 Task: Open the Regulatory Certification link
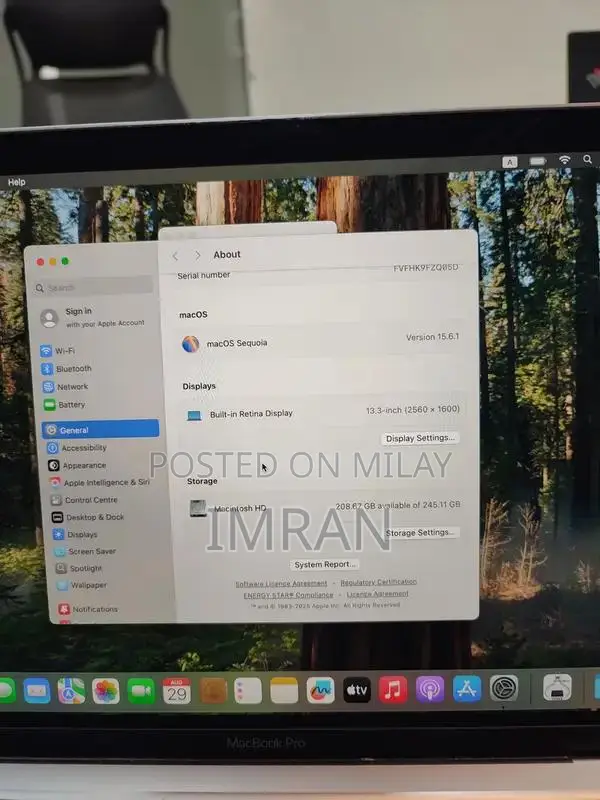[379, 582]
